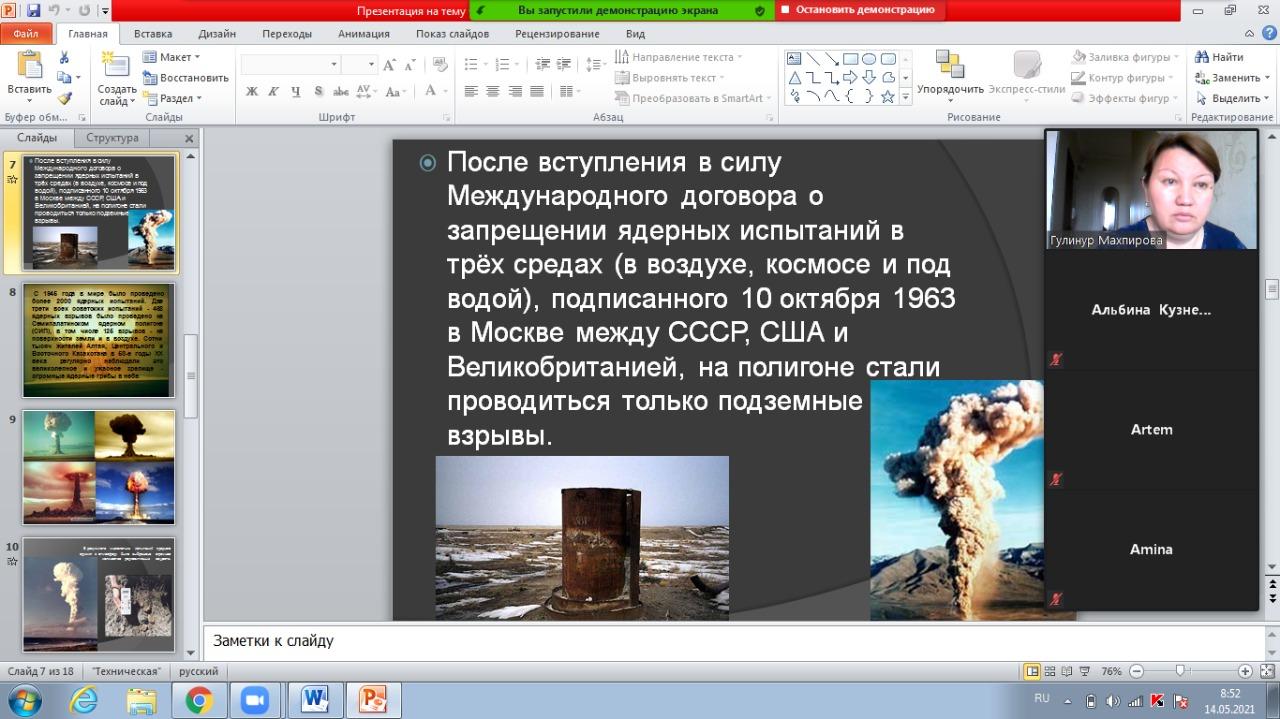This screenshot has height=719, width=1280.
Task: Select the Format Painter brush icon
Action: [x=65, y=98]
